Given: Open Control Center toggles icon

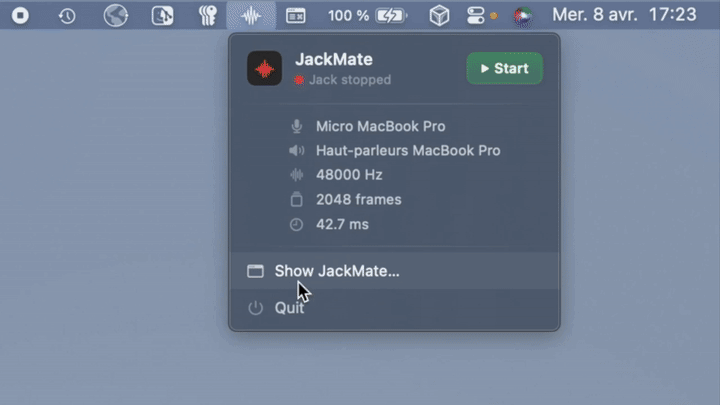Looking at the screenshot, I should tap(476, 16).
